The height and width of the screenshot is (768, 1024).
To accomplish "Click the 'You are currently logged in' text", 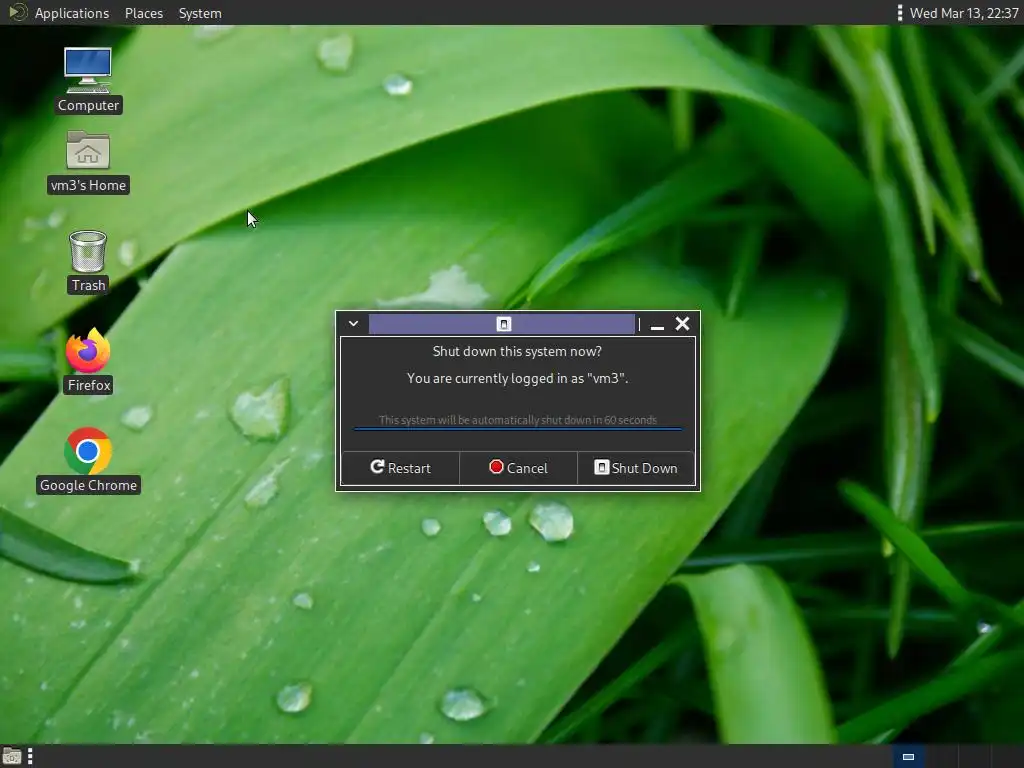I will click(517, 378).
